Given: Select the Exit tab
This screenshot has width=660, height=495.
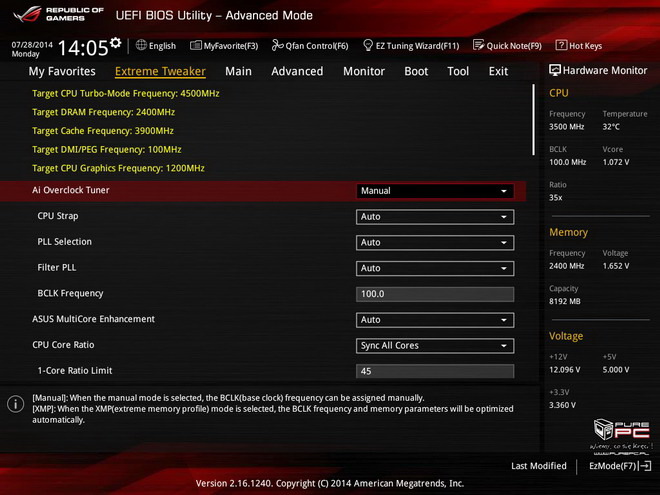Looking at the screenshot, I should coord(498,72).
